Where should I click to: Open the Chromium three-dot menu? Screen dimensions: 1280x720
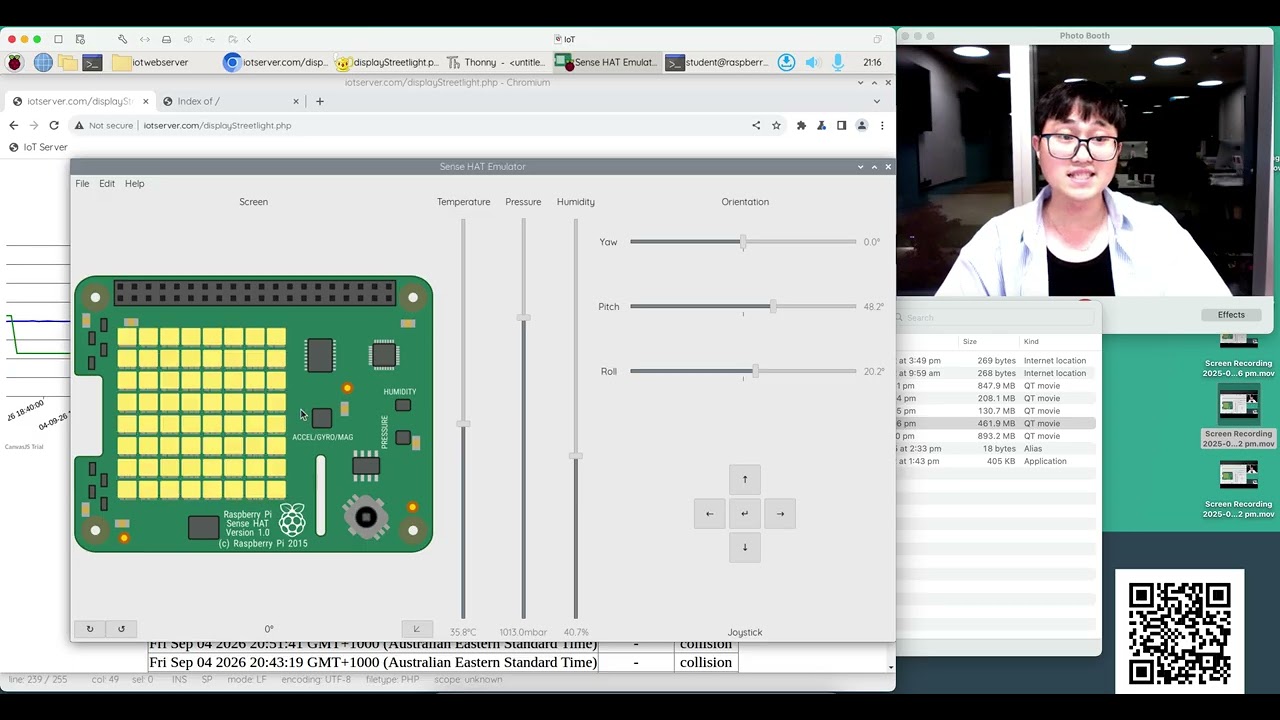pos(882,125)
